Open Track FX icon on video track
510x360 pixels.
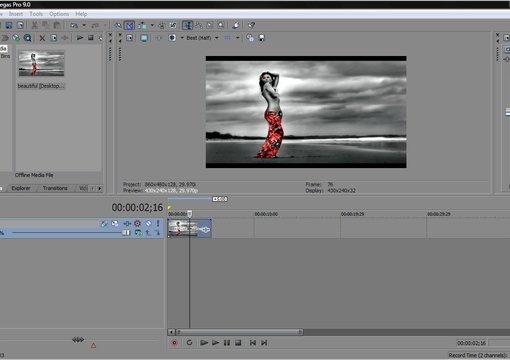[x=126, y=223]
